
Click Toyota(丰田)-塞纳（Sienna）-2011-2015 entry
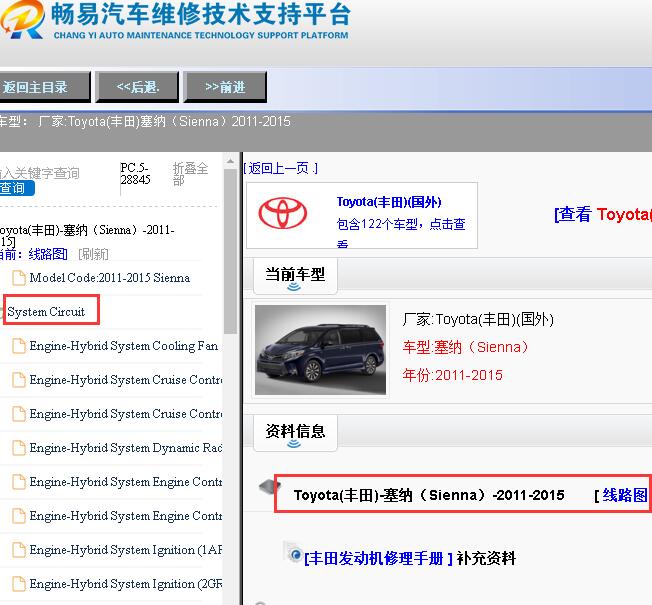pos(429,495)
